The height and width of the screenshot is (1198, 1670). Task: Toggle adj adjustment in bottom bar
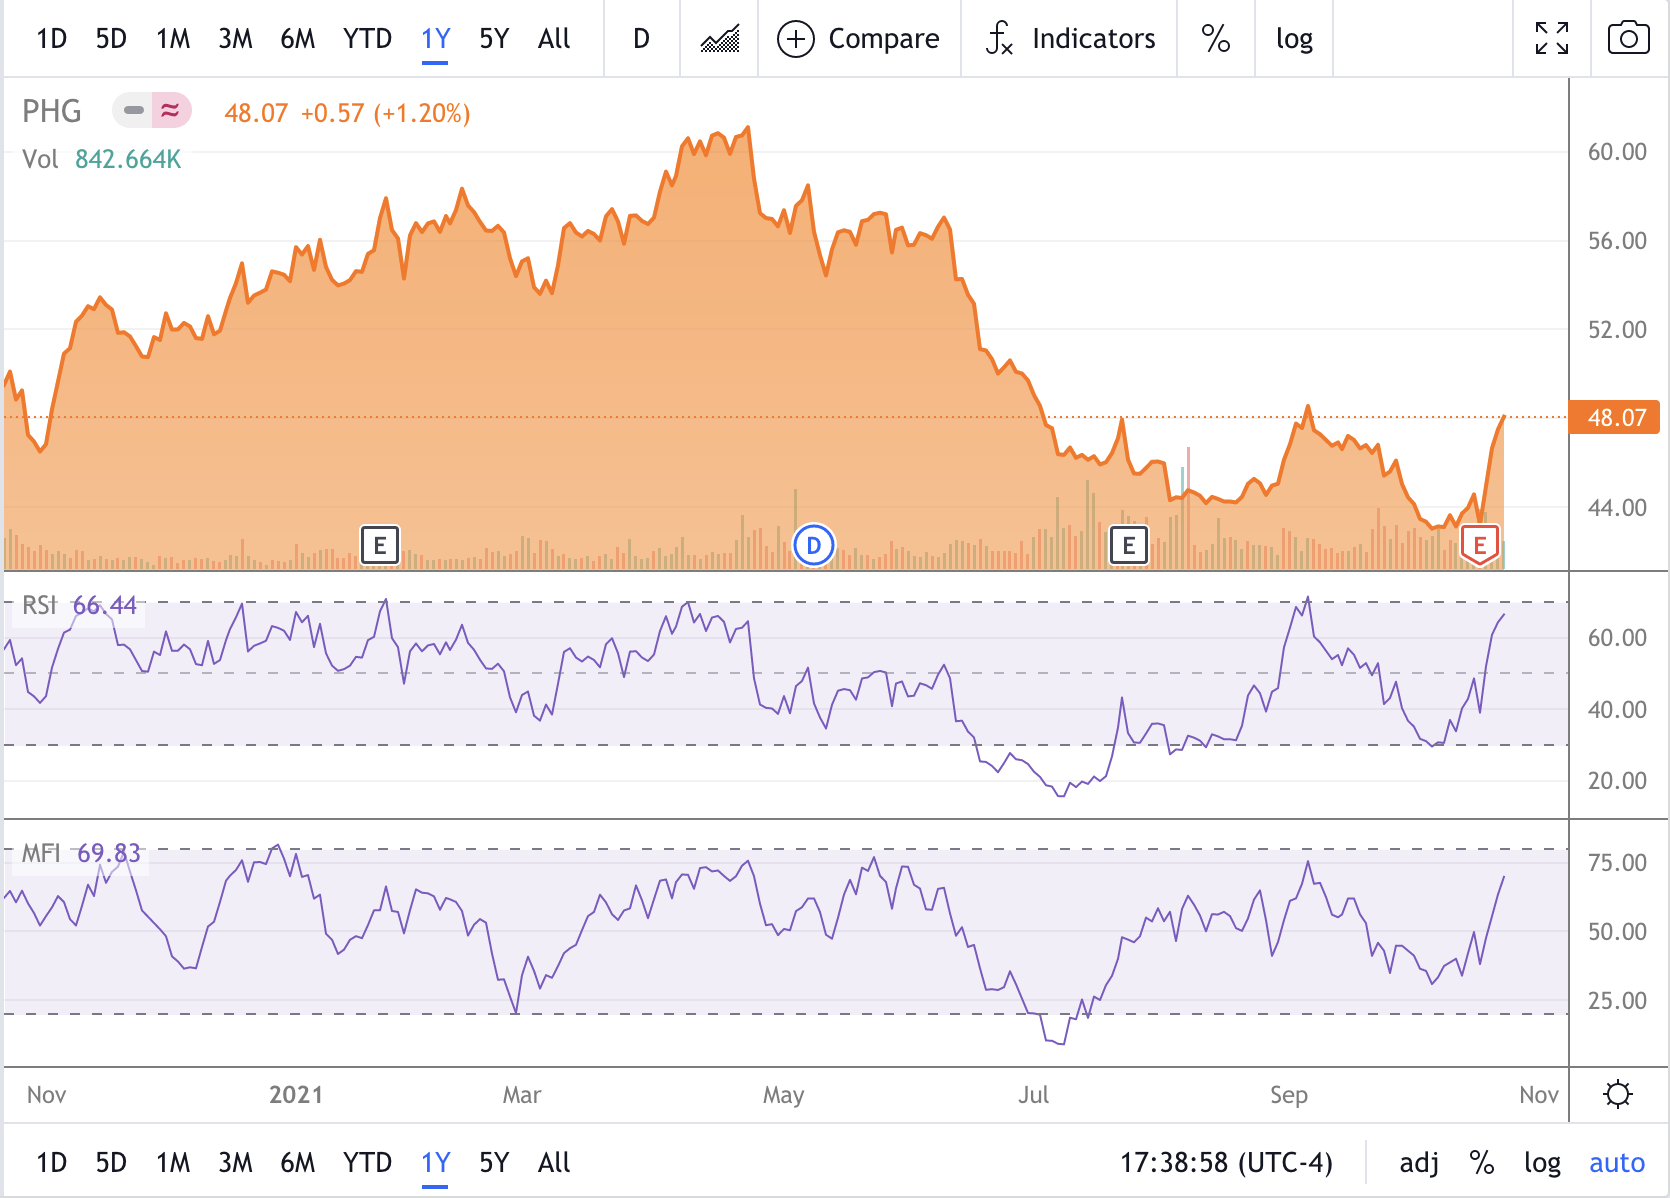point(1419,1163)
